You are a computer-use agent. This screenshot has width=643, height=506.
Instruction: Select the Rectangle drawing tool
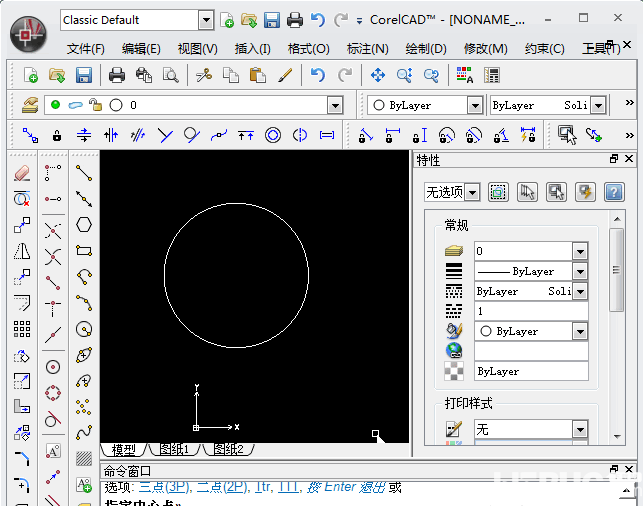(84, 251)
